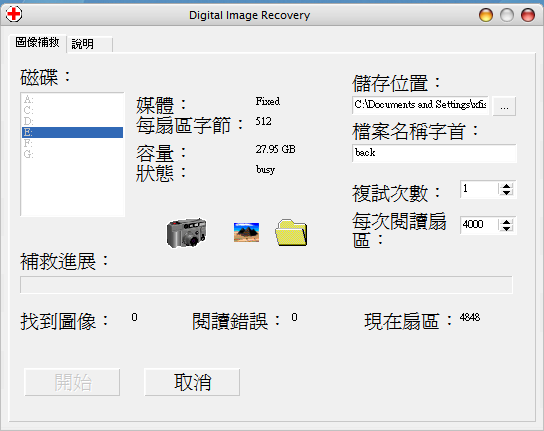Click the red close window button
544x431 pixels.
coord(528,15)
